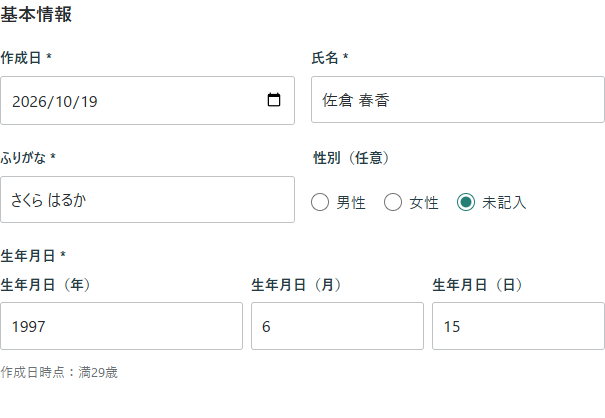
Task: Click the birth day field showing 15
Action: 518,326
